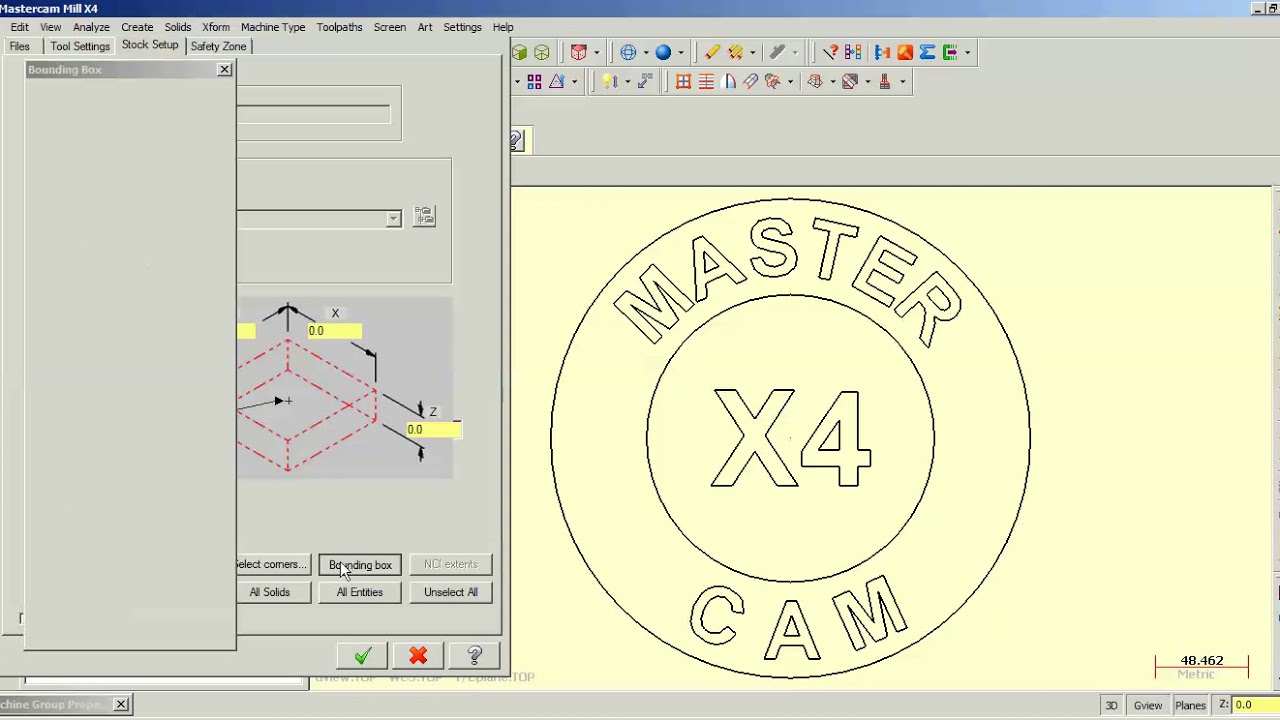Click the blue sigma icon
Viewport: 1280px width, 720px height.
pyautogui.click(x=927, y=52)
